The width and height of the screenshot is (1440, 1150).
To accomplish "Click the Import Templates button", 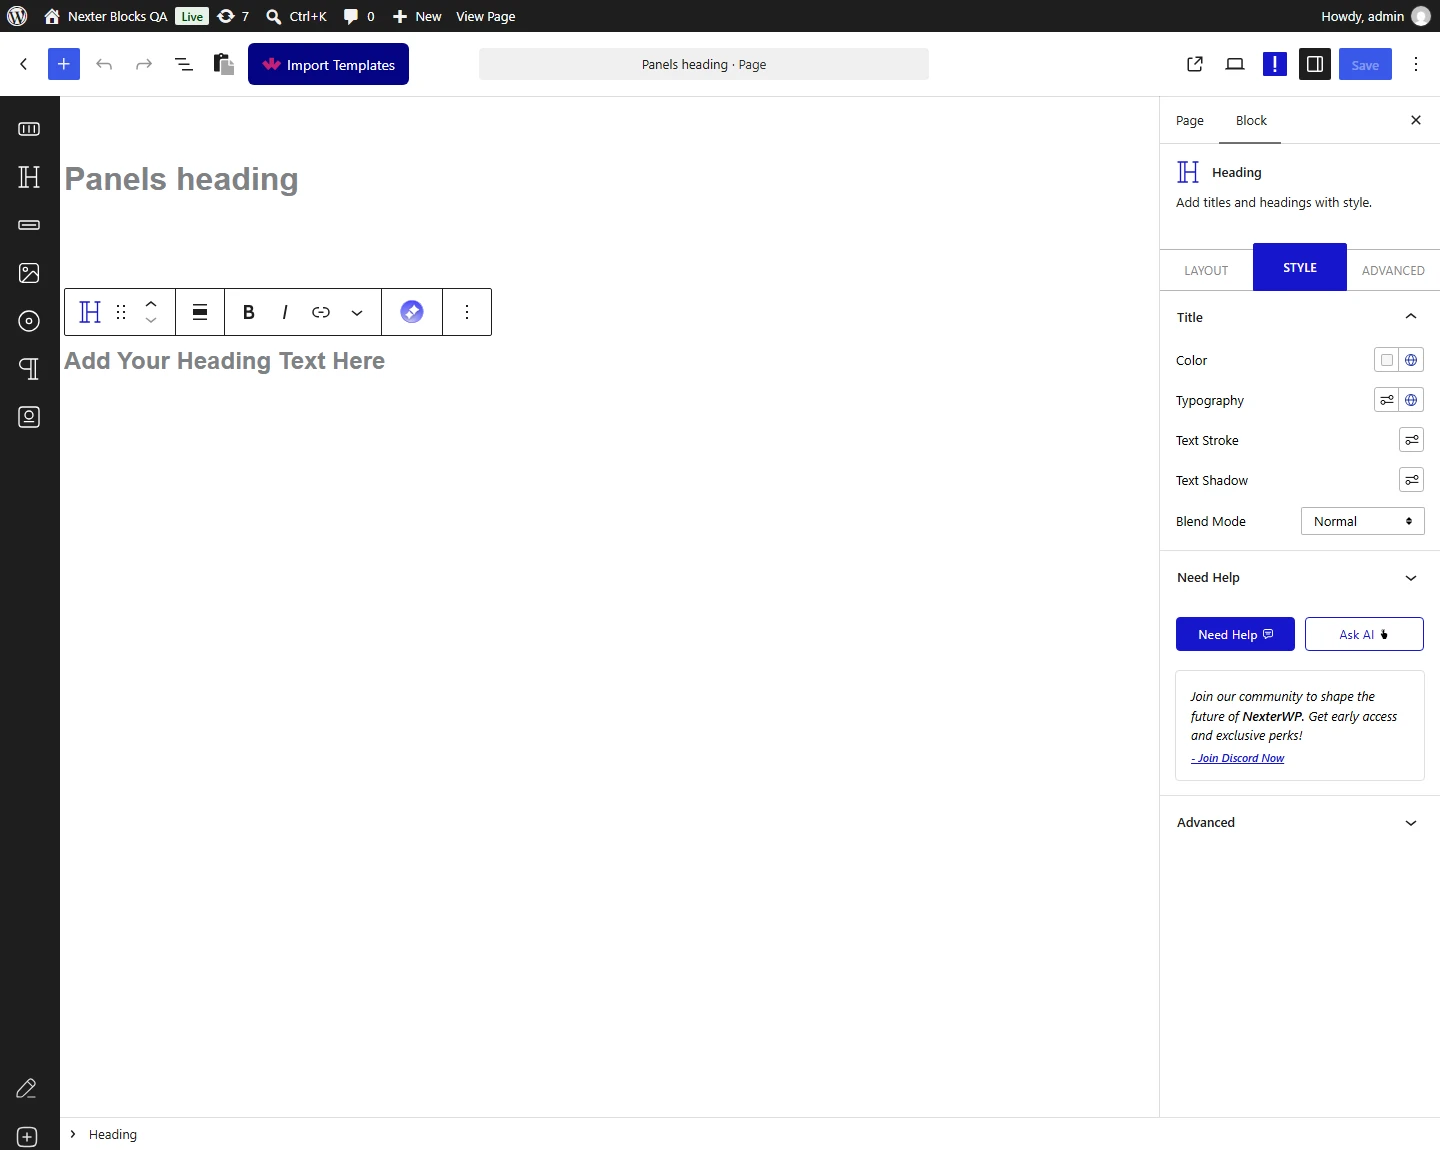I will pos(328,64).
